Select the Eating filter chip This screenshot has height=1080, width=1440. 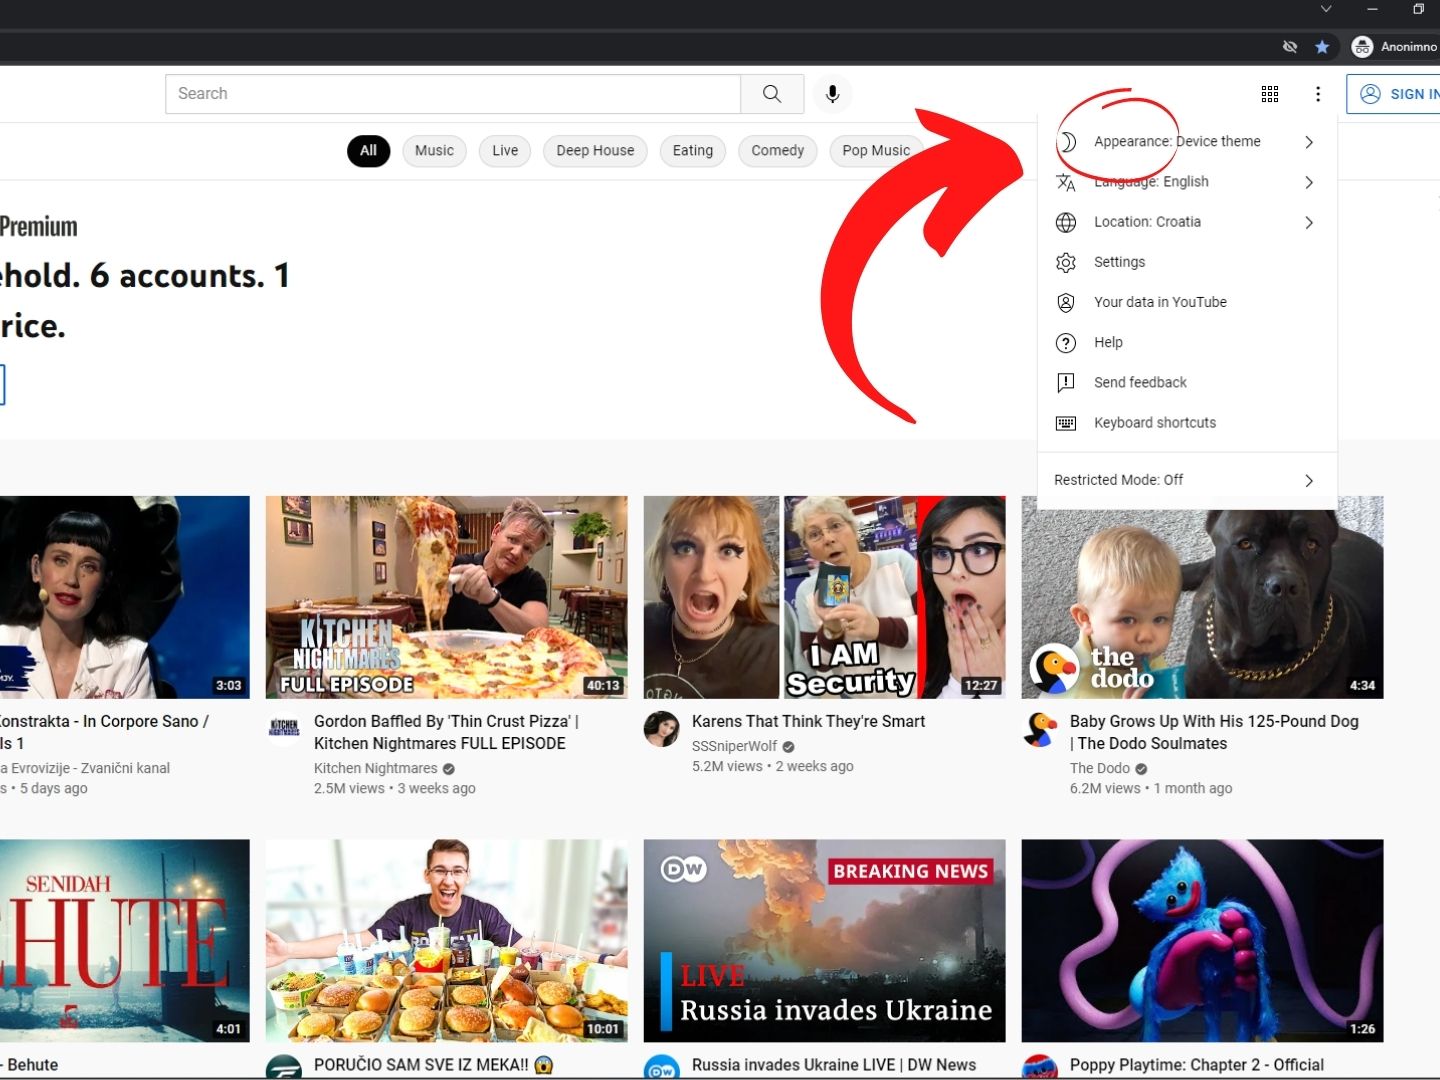pos(692,151)
